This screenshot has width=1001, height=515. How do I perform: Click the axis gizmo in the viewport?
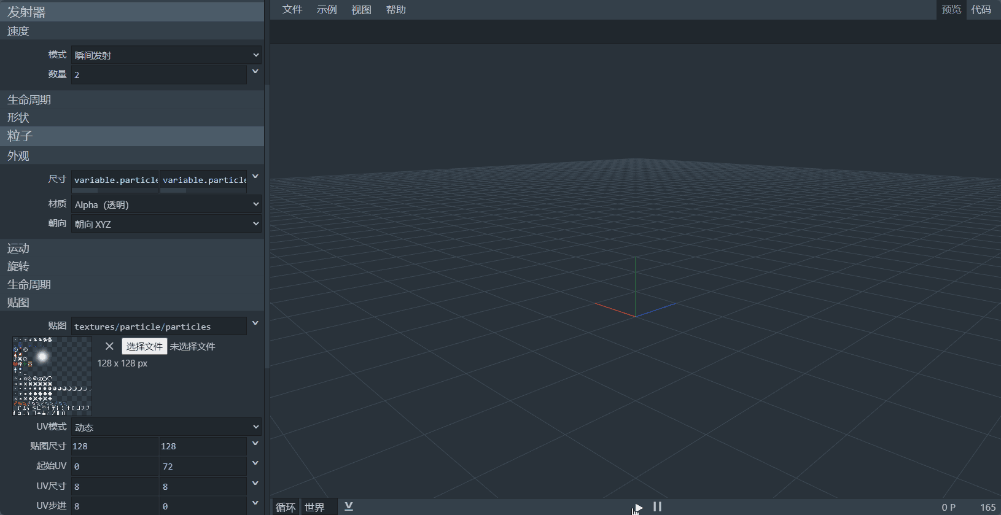pos(635,288)
